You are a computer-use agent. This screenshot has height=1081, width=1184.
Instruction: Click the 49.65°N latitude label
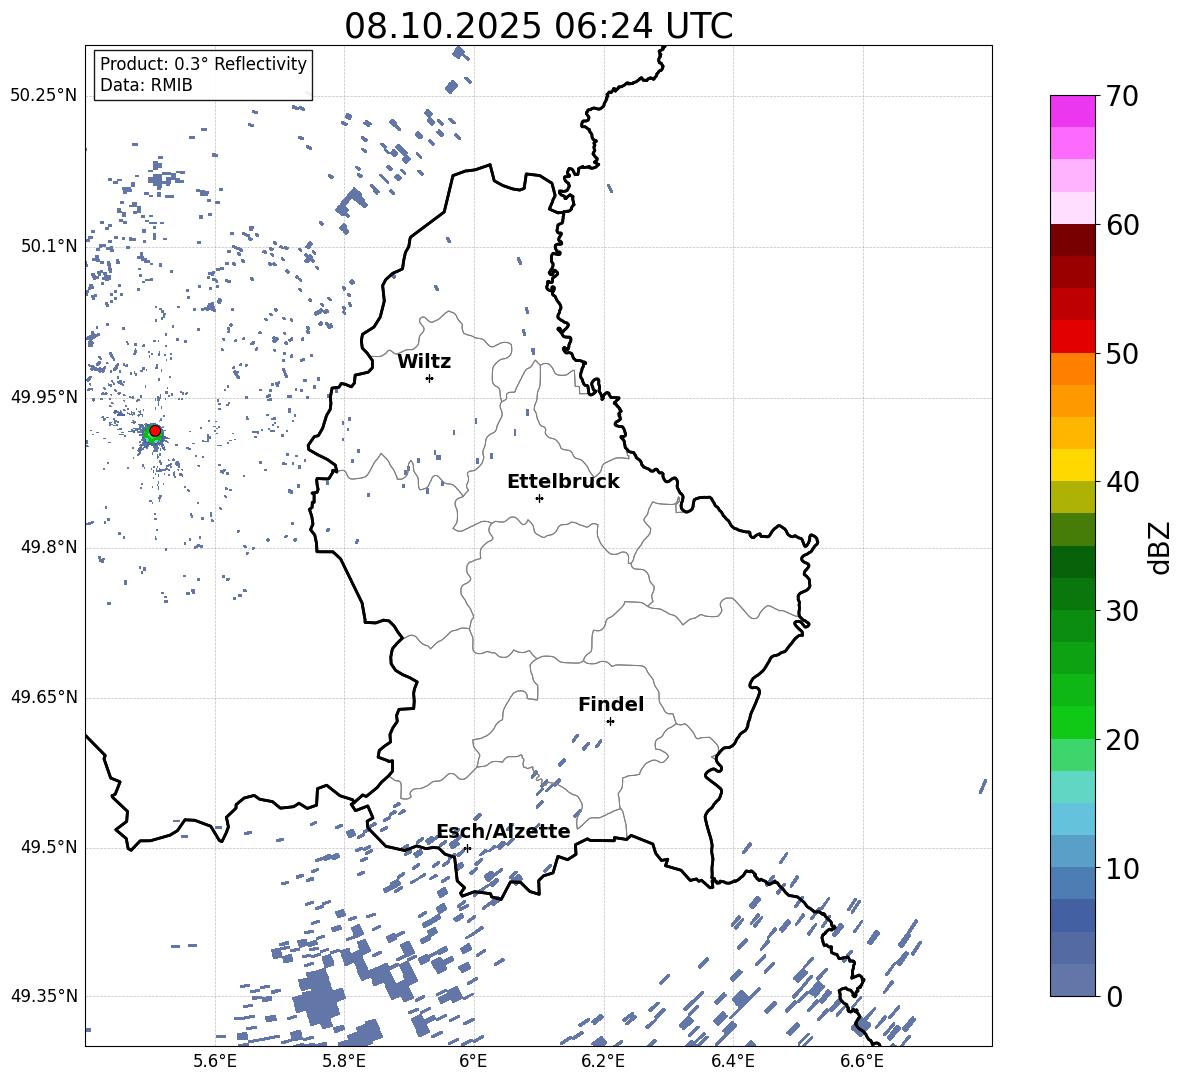coord(44,696)
